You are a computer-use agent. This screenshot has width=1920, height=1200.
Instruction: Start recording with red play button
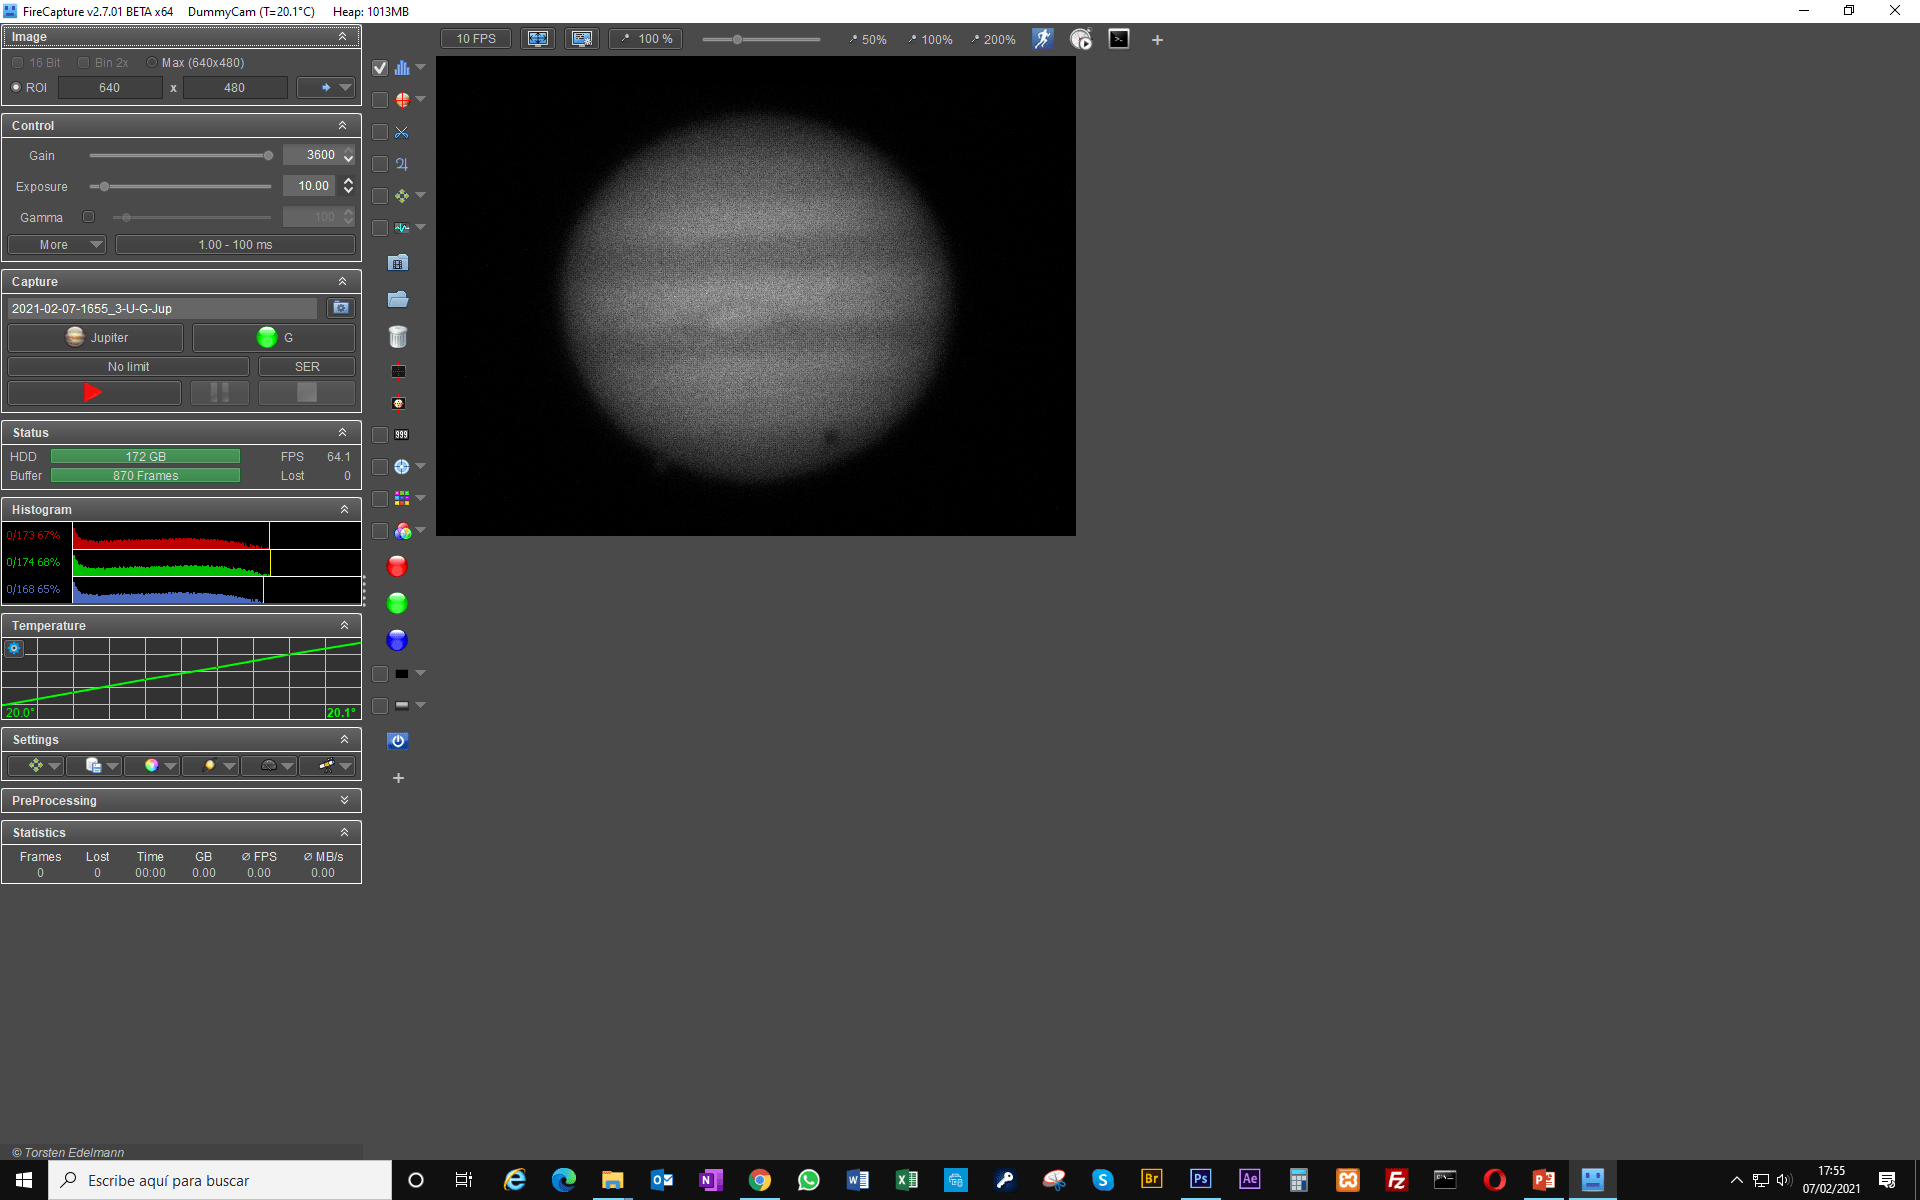pos(94,393)
